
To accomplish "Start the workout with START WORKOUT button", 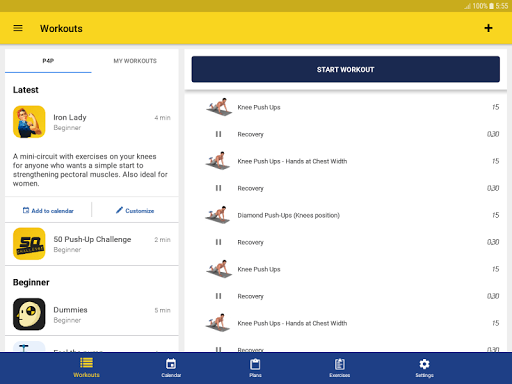I will pos(346,69).
